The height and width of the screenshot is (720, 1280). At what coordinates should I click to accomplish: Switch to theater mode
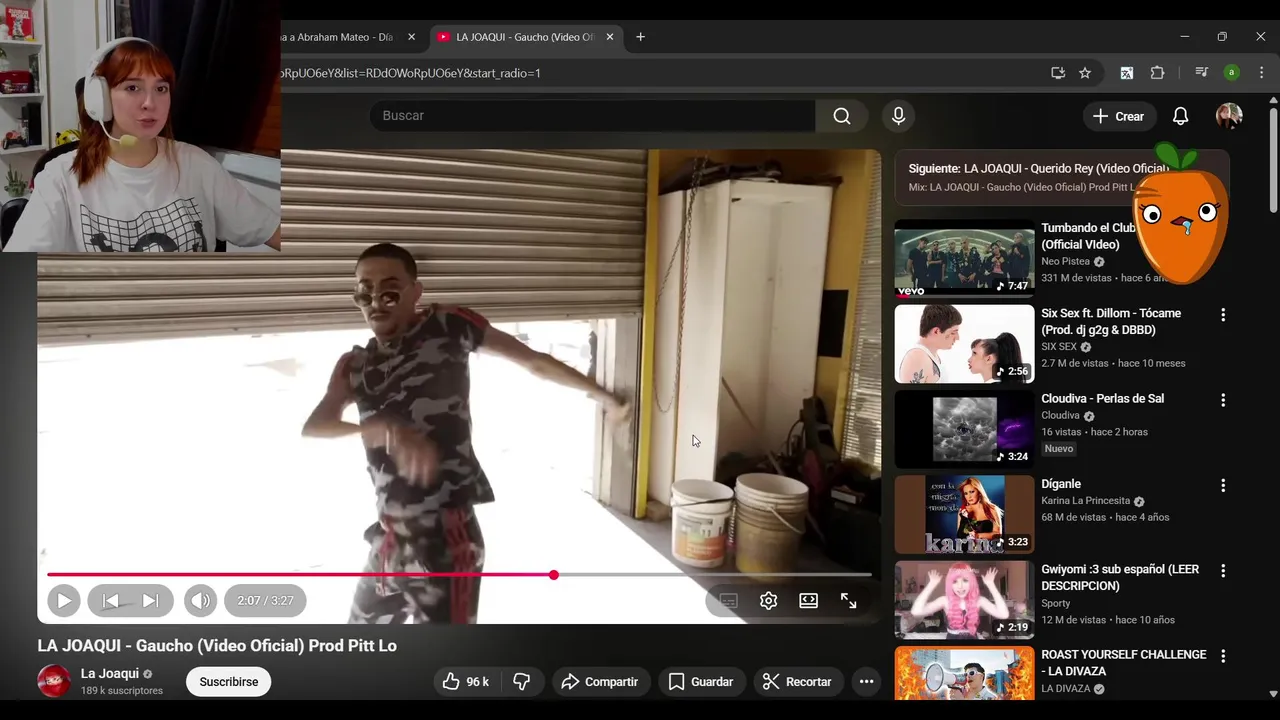808,601
